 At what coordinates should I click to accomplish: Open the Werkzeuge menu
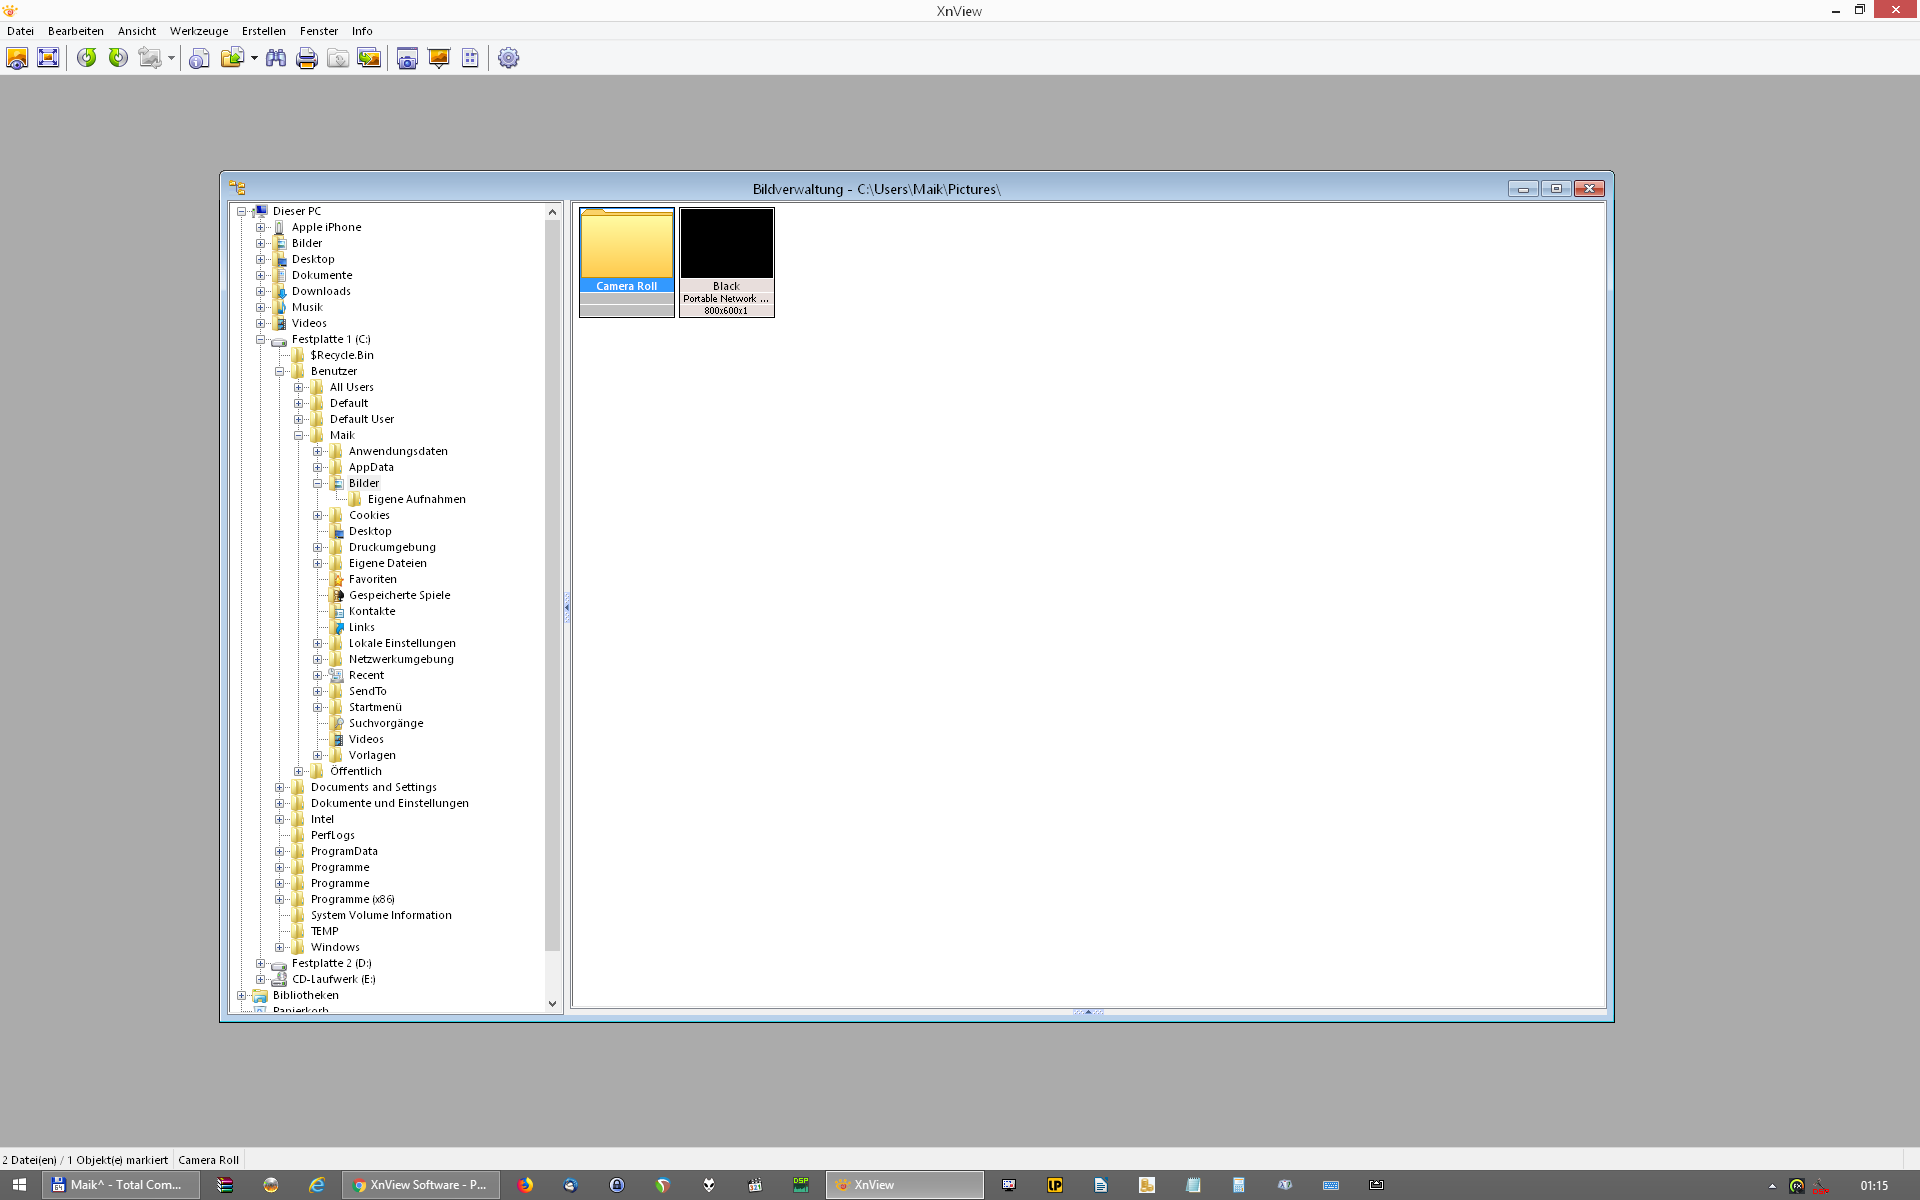click(198, 31)
